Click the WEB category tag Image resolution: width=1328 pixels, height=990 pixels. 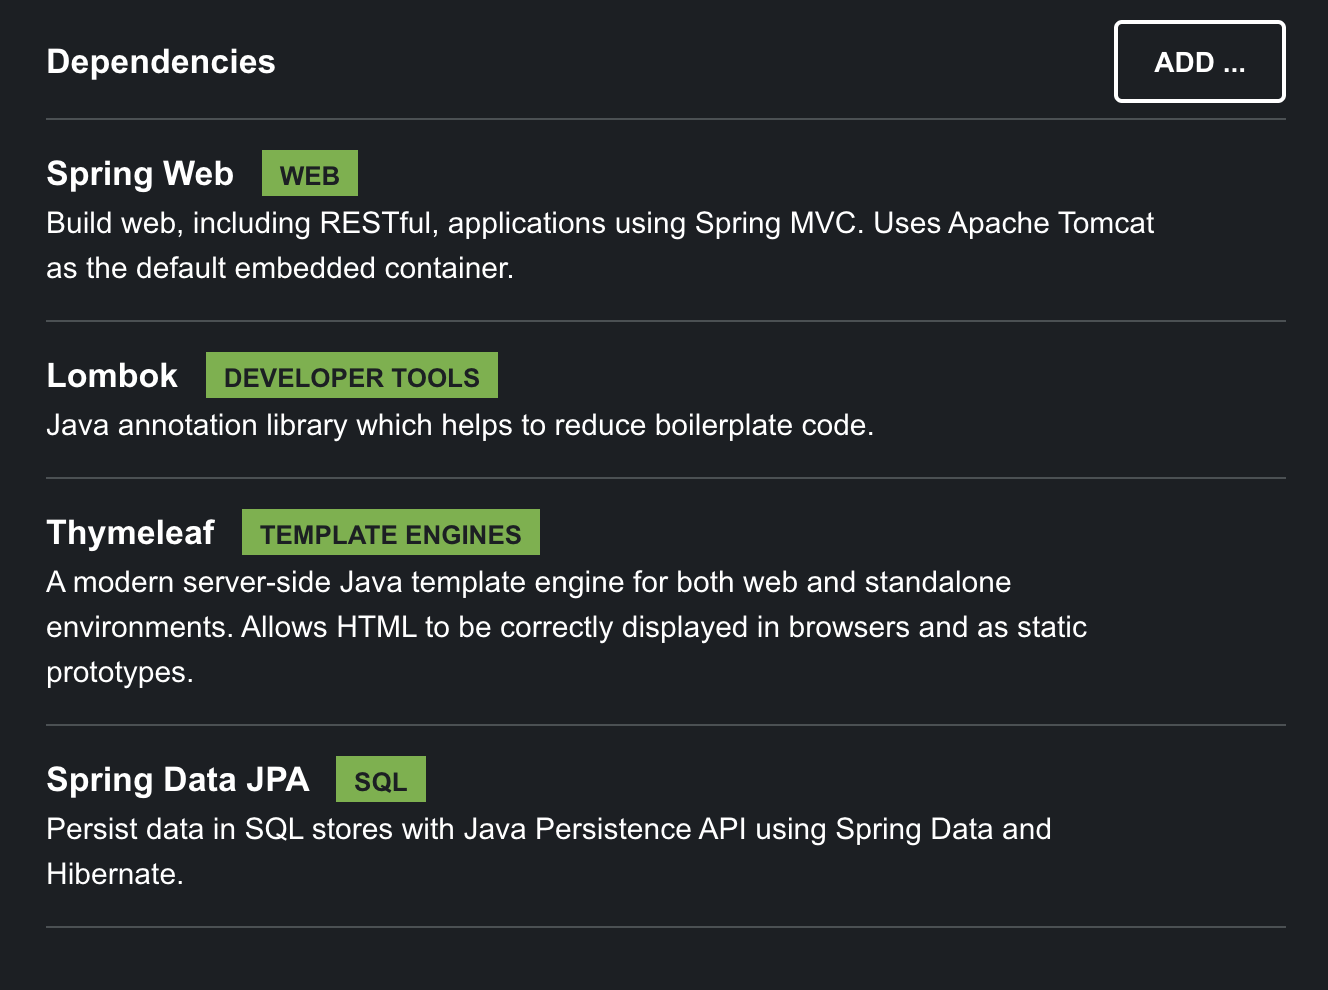pos(310,174)
